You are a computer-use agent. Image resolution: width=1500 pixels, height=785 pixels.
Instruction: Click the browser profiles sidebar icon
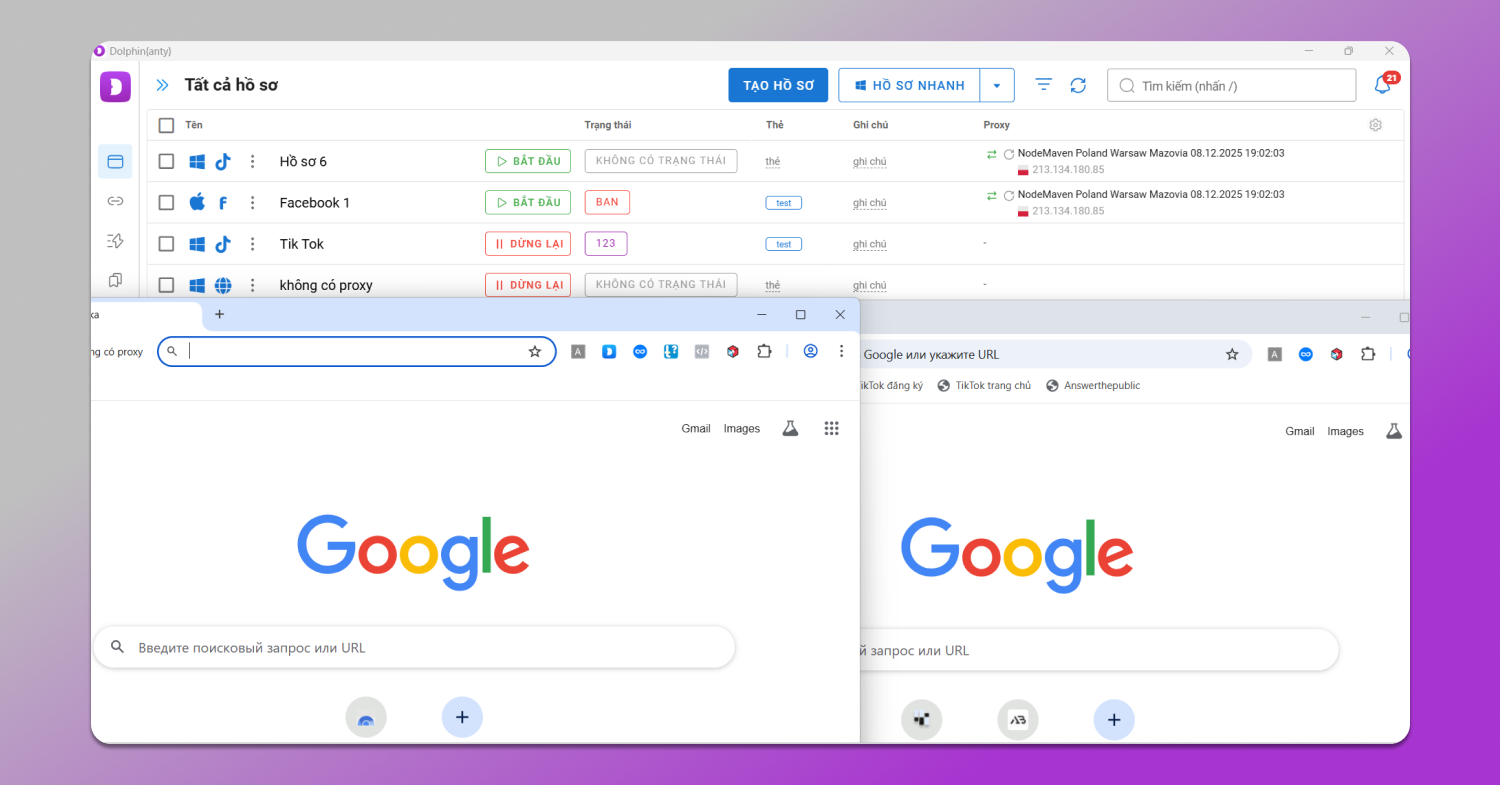pyautogui.click(x=115, y=161)
